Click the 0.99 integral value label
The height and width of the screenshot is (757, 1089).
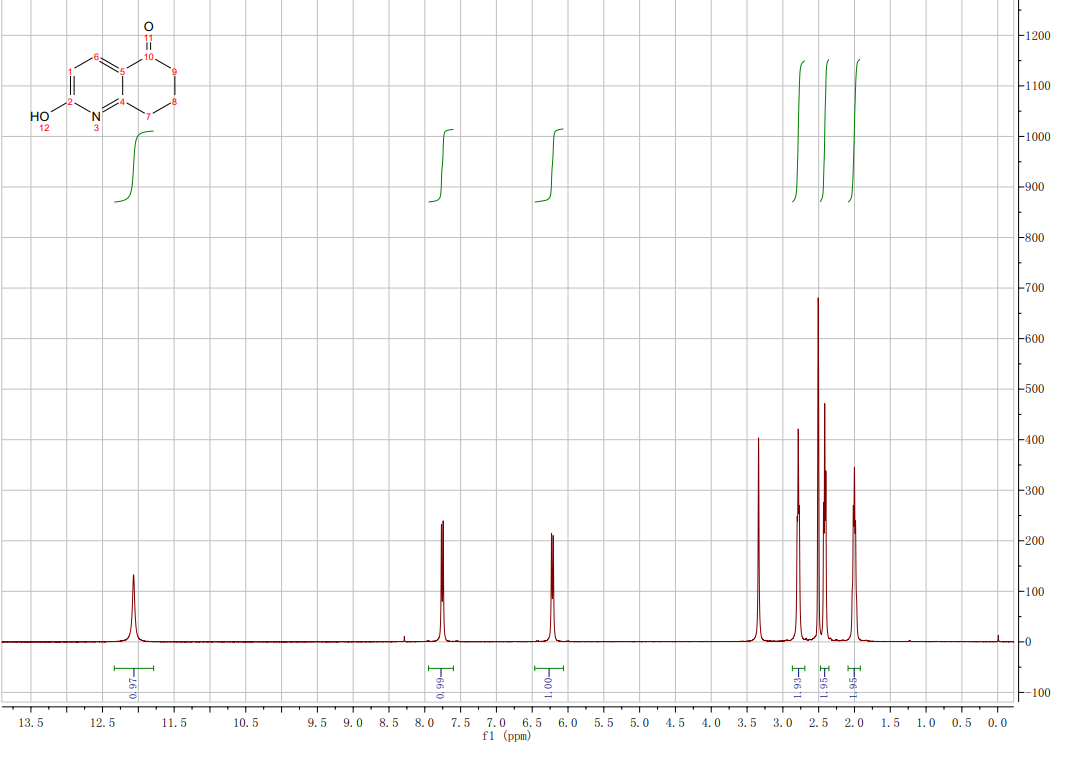click(440, 686)
